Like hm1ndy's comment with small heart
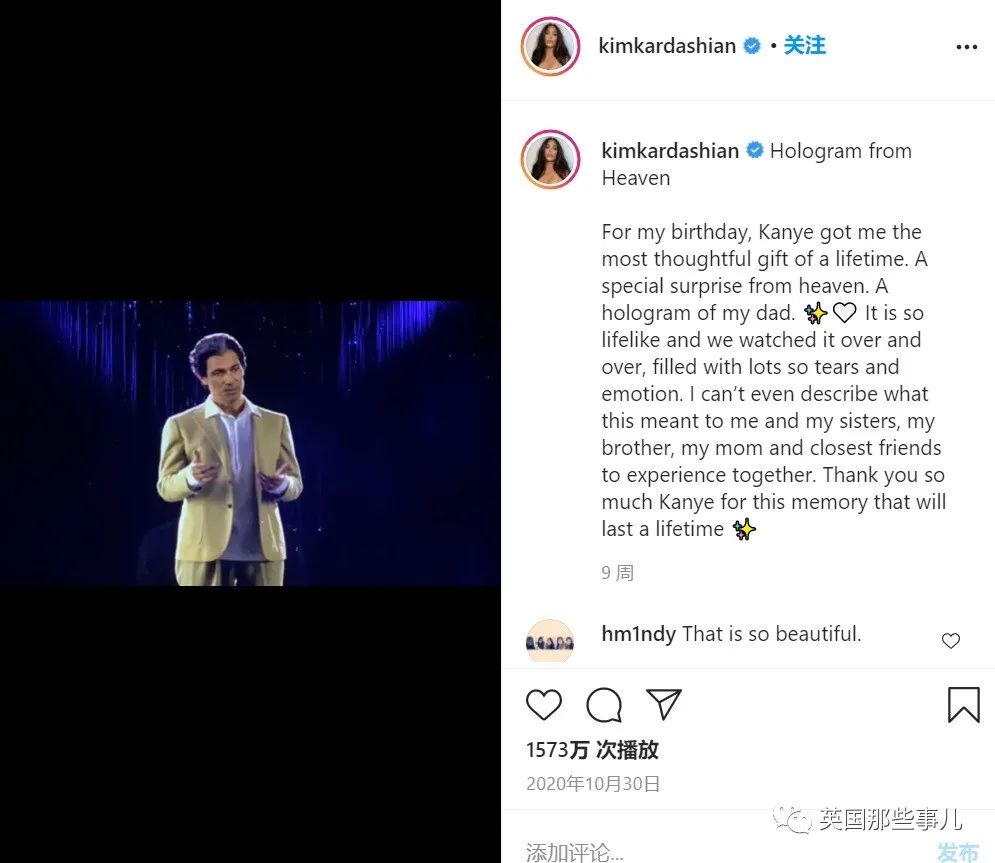995x863 pixels. pyautogui.click(x=951, y=641)
